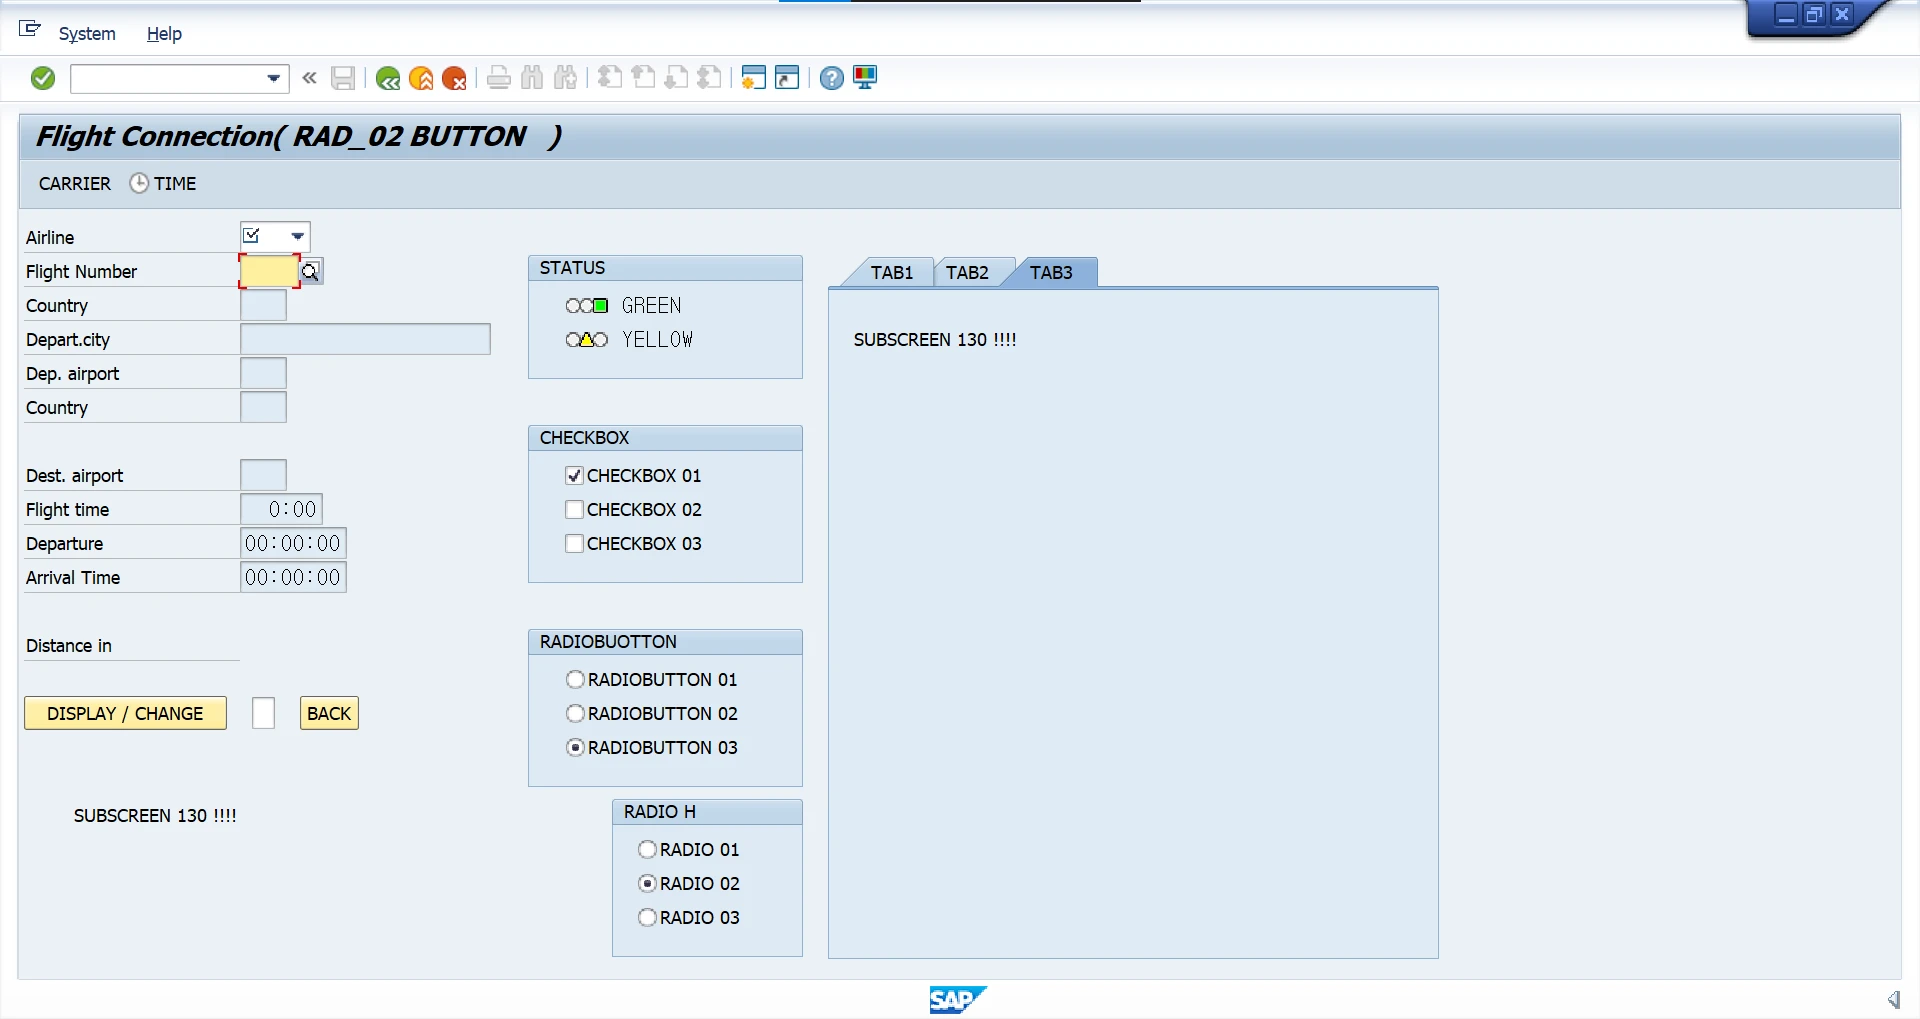This screenshot has height=1019, width=1920.
Task: Click the green Back toolbar icon
Action: click(x=388, y=78)
